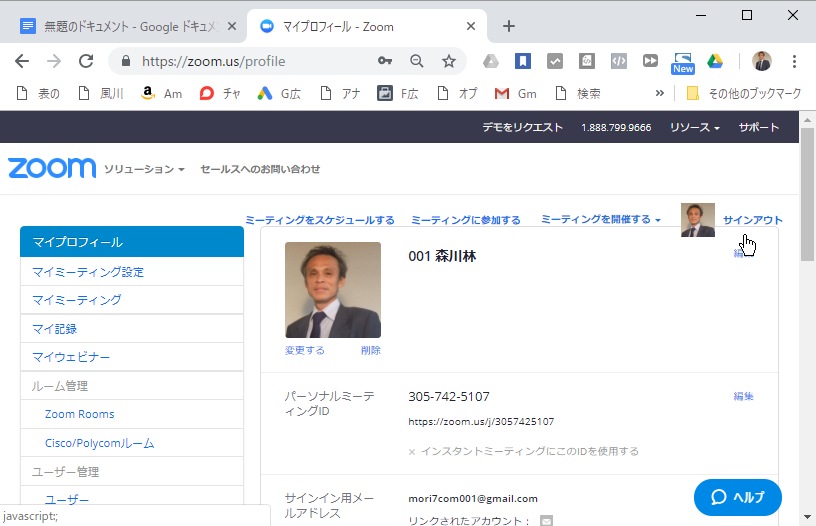Click the zoom magnifier icon in address bar

click(x=417, y=61)
